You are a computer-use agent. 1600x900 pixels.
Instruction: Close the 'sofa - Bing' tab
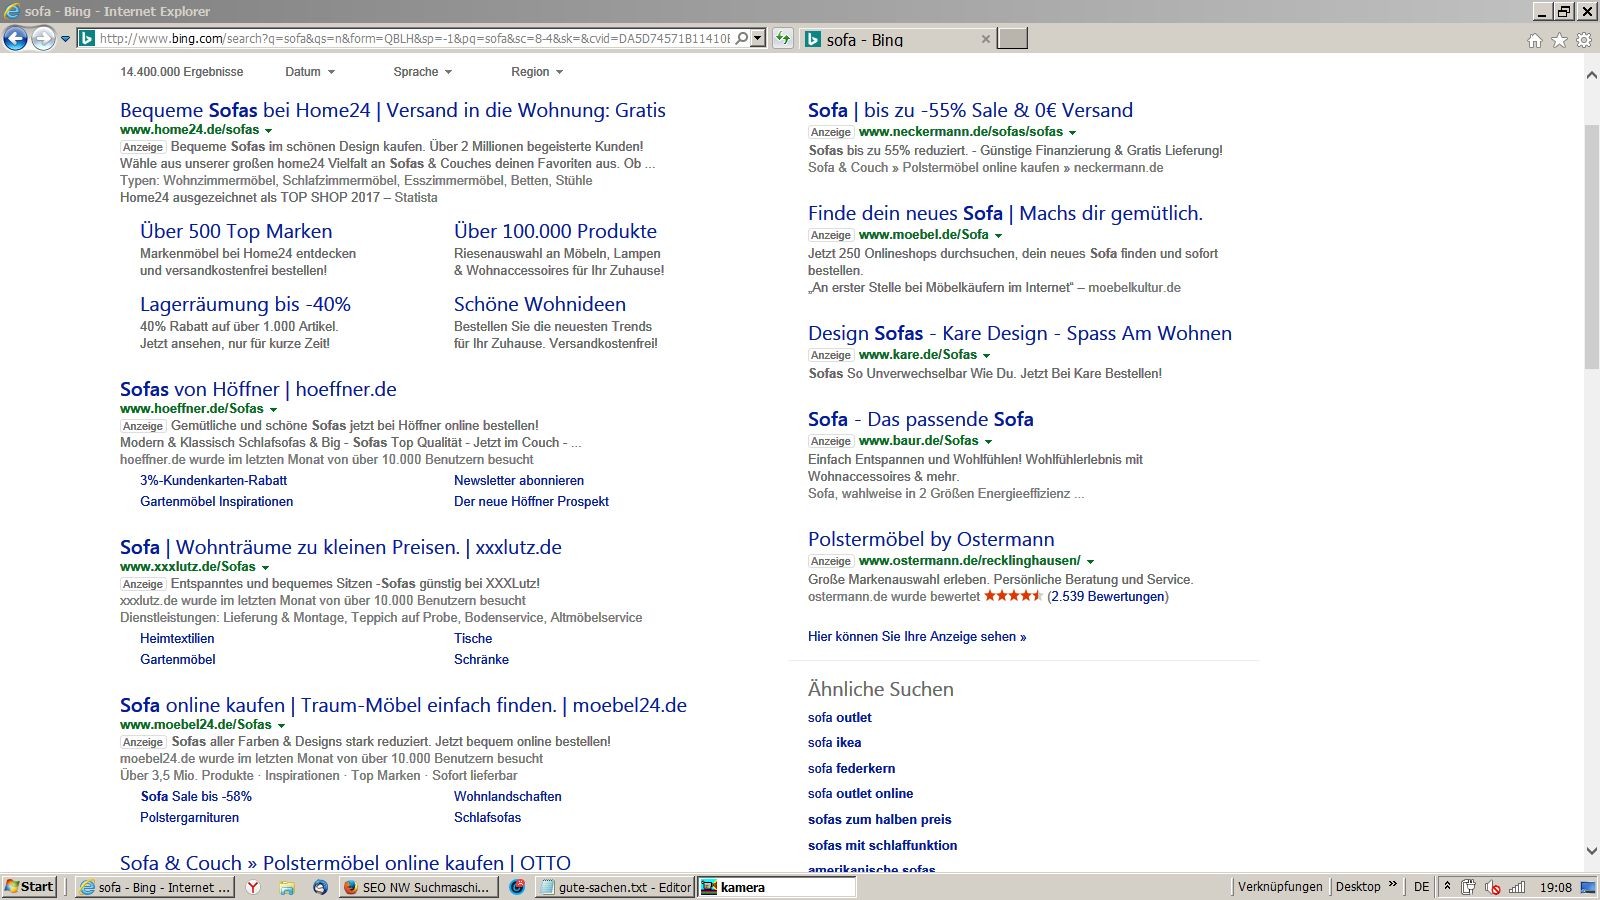click(986, 39)
